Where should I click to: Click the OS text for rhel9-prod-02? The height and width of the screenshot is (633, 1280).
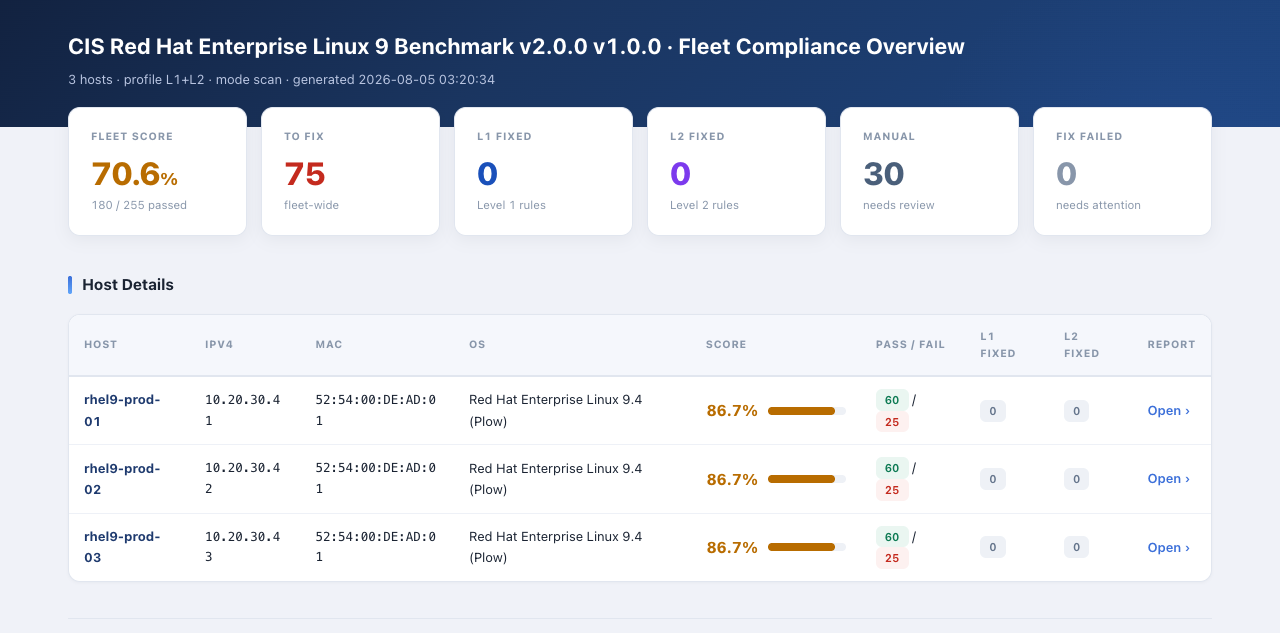[x=556, y=479]
